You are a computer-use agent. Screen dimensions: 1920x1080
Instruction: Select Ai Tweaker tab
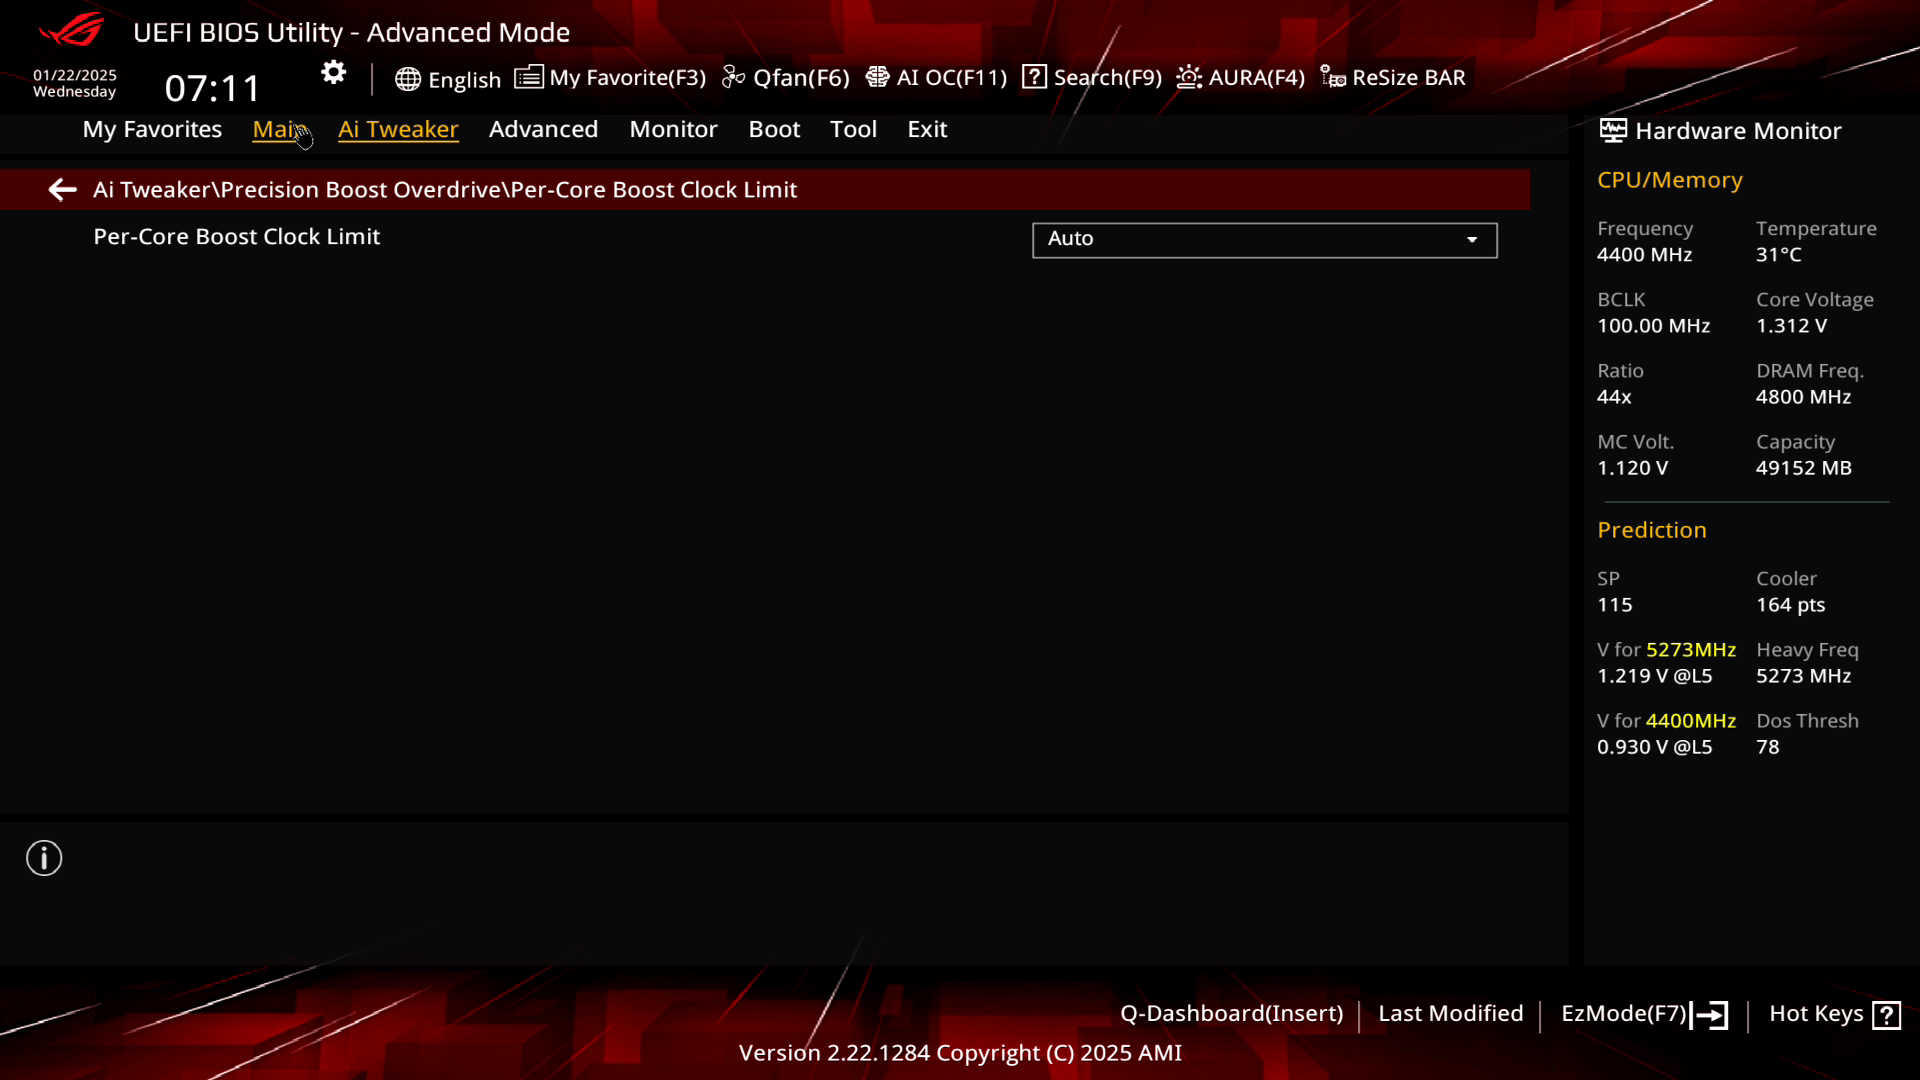(398, 128)
